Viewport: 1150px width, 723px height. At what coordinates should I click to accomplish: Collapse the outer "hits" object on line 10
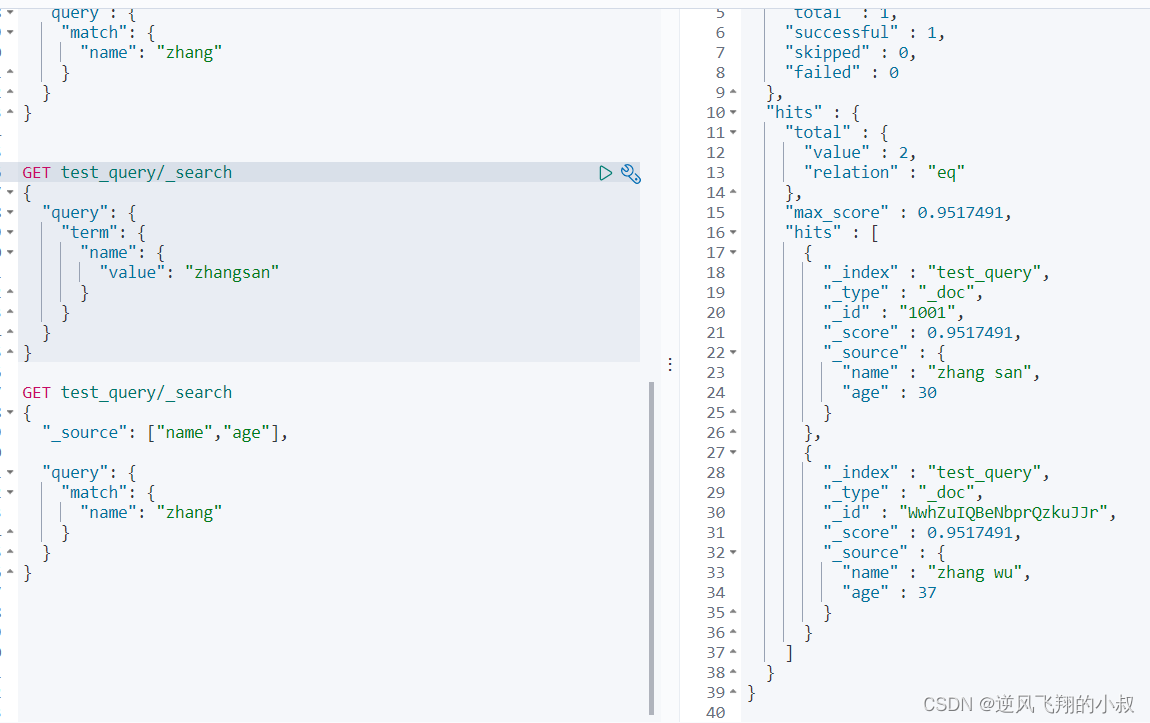tap(734, 113)
